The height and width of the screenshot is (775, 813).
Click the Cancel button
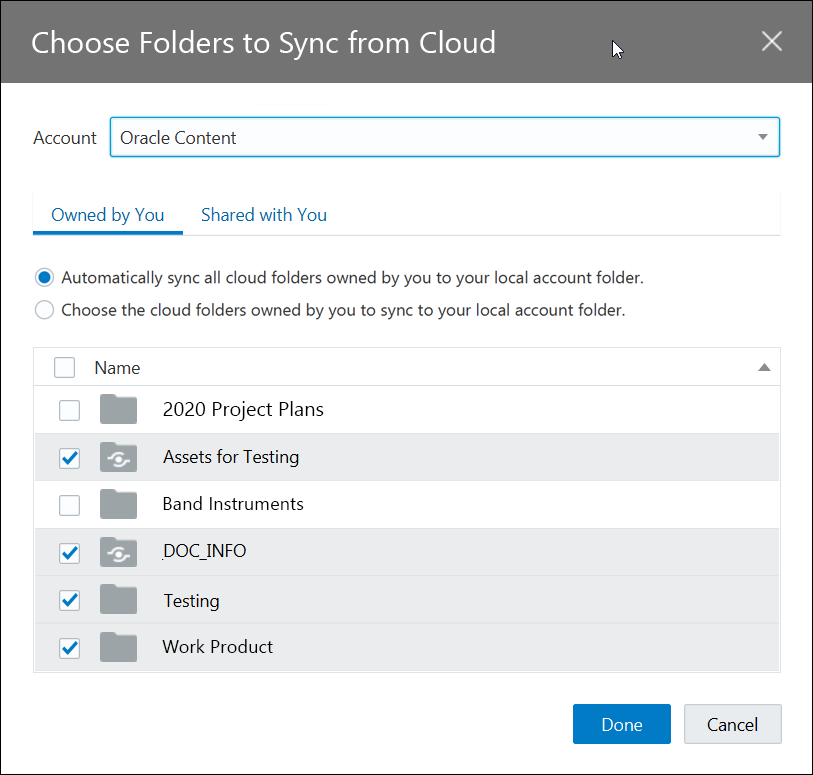pyautogui.click(x=732, y=725)
